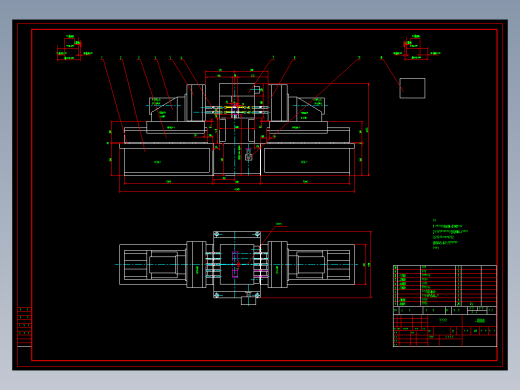This screenshot has height=390, width=520.
Task: Select the small square at top right
Action: click(412, 88)
